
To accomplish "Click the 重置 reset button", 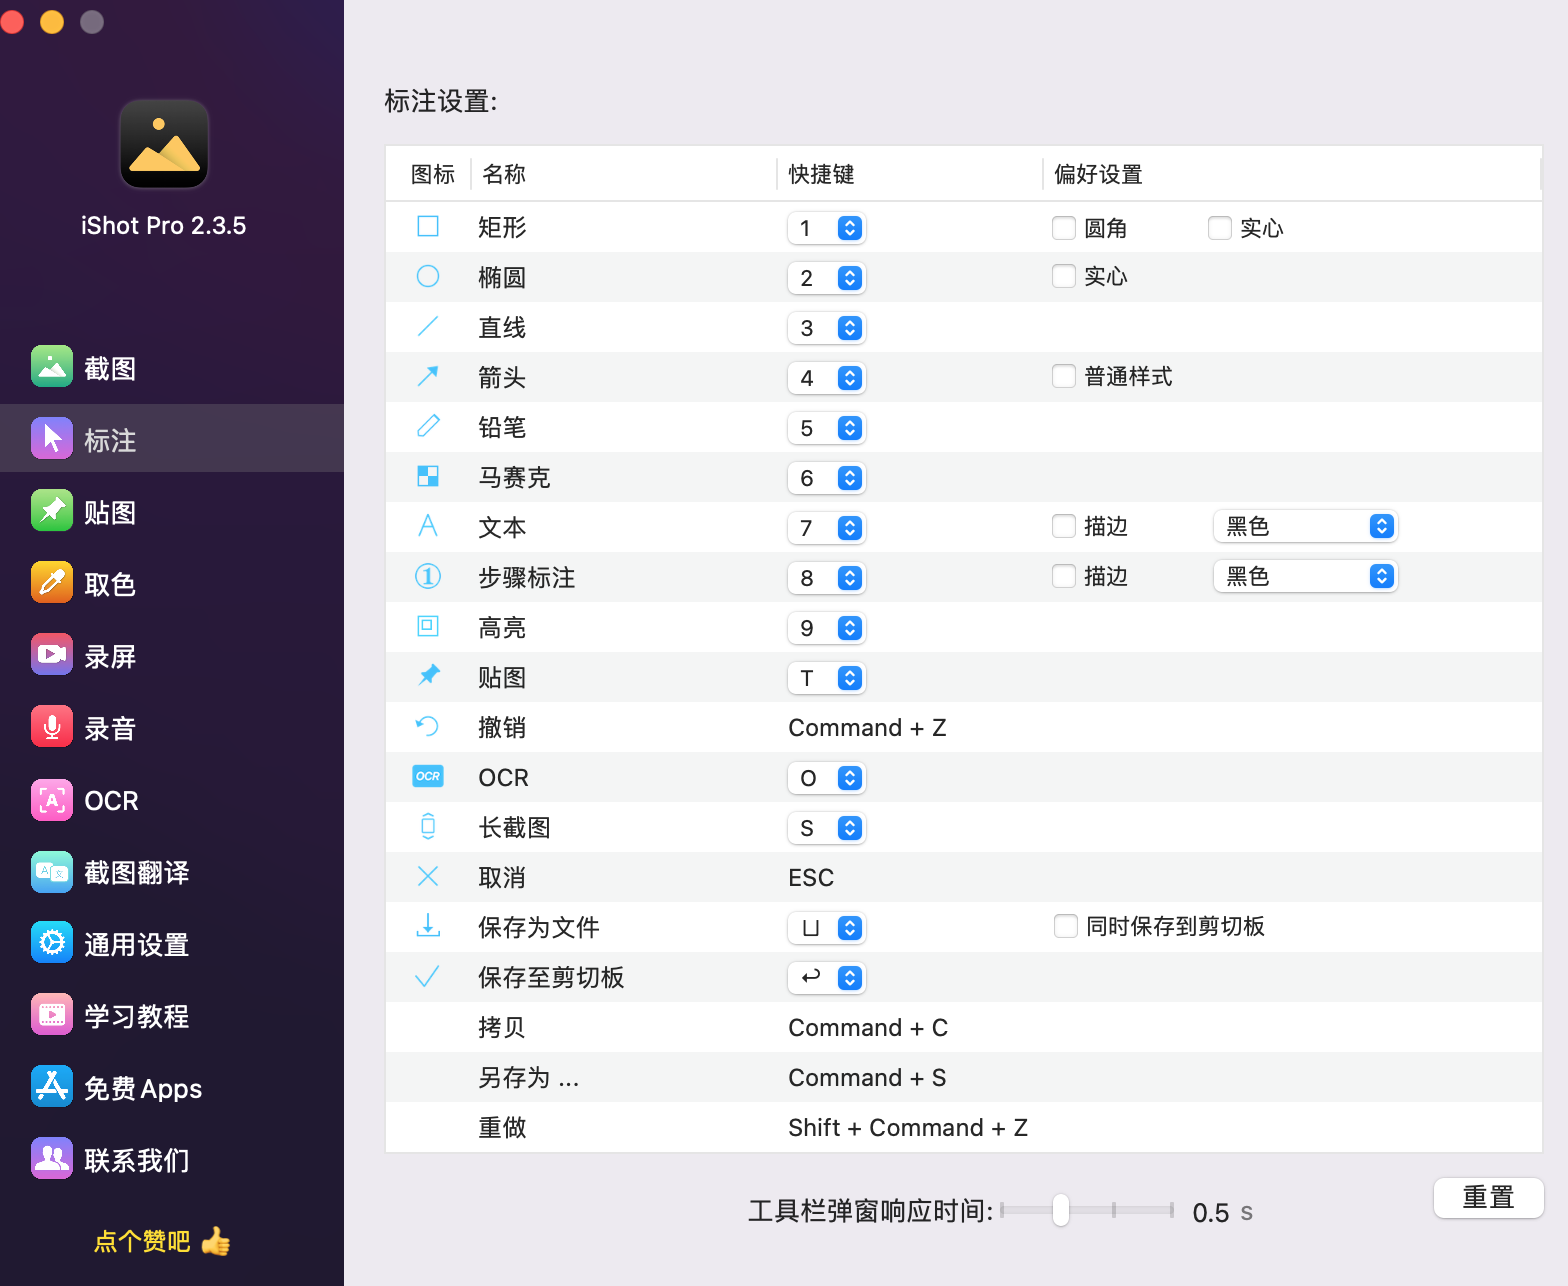I will click(1488, 1197).
